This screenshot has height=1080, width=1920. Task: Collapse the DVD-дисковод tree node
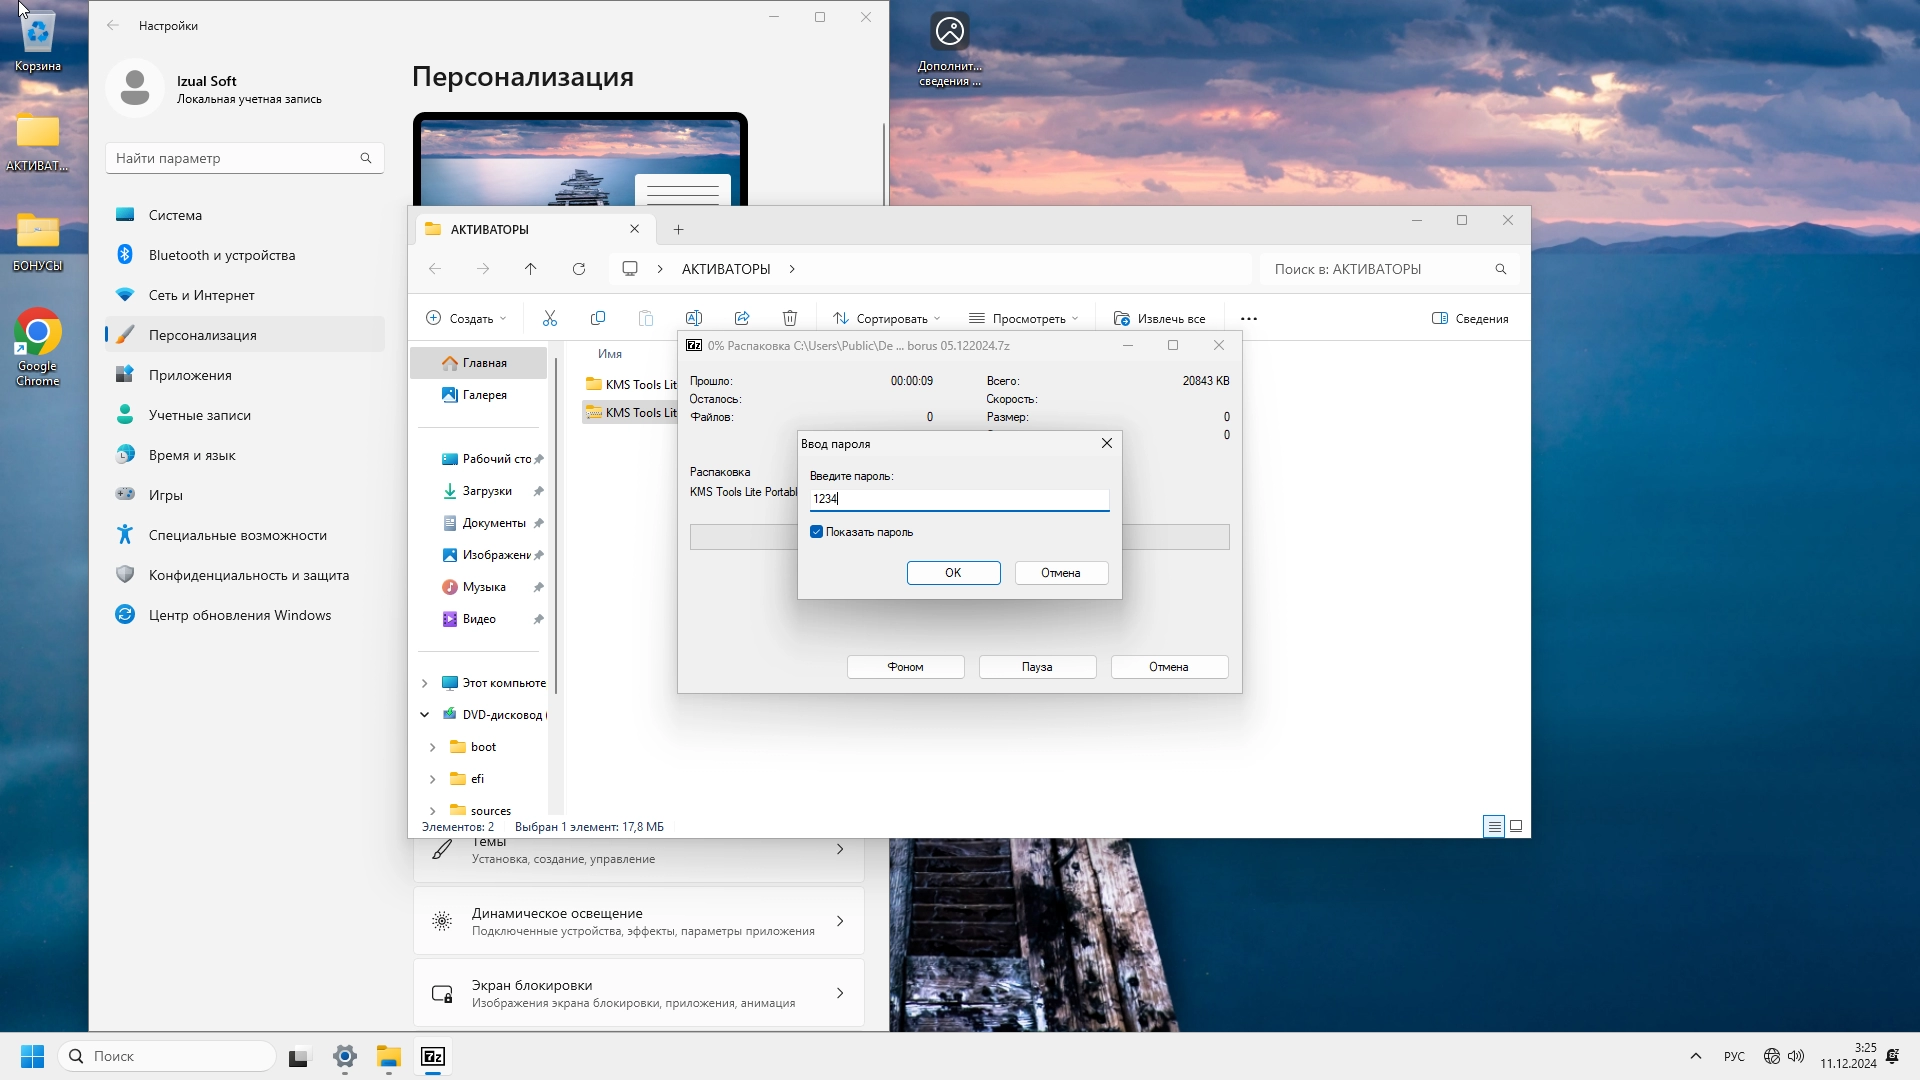pos(424,715)
